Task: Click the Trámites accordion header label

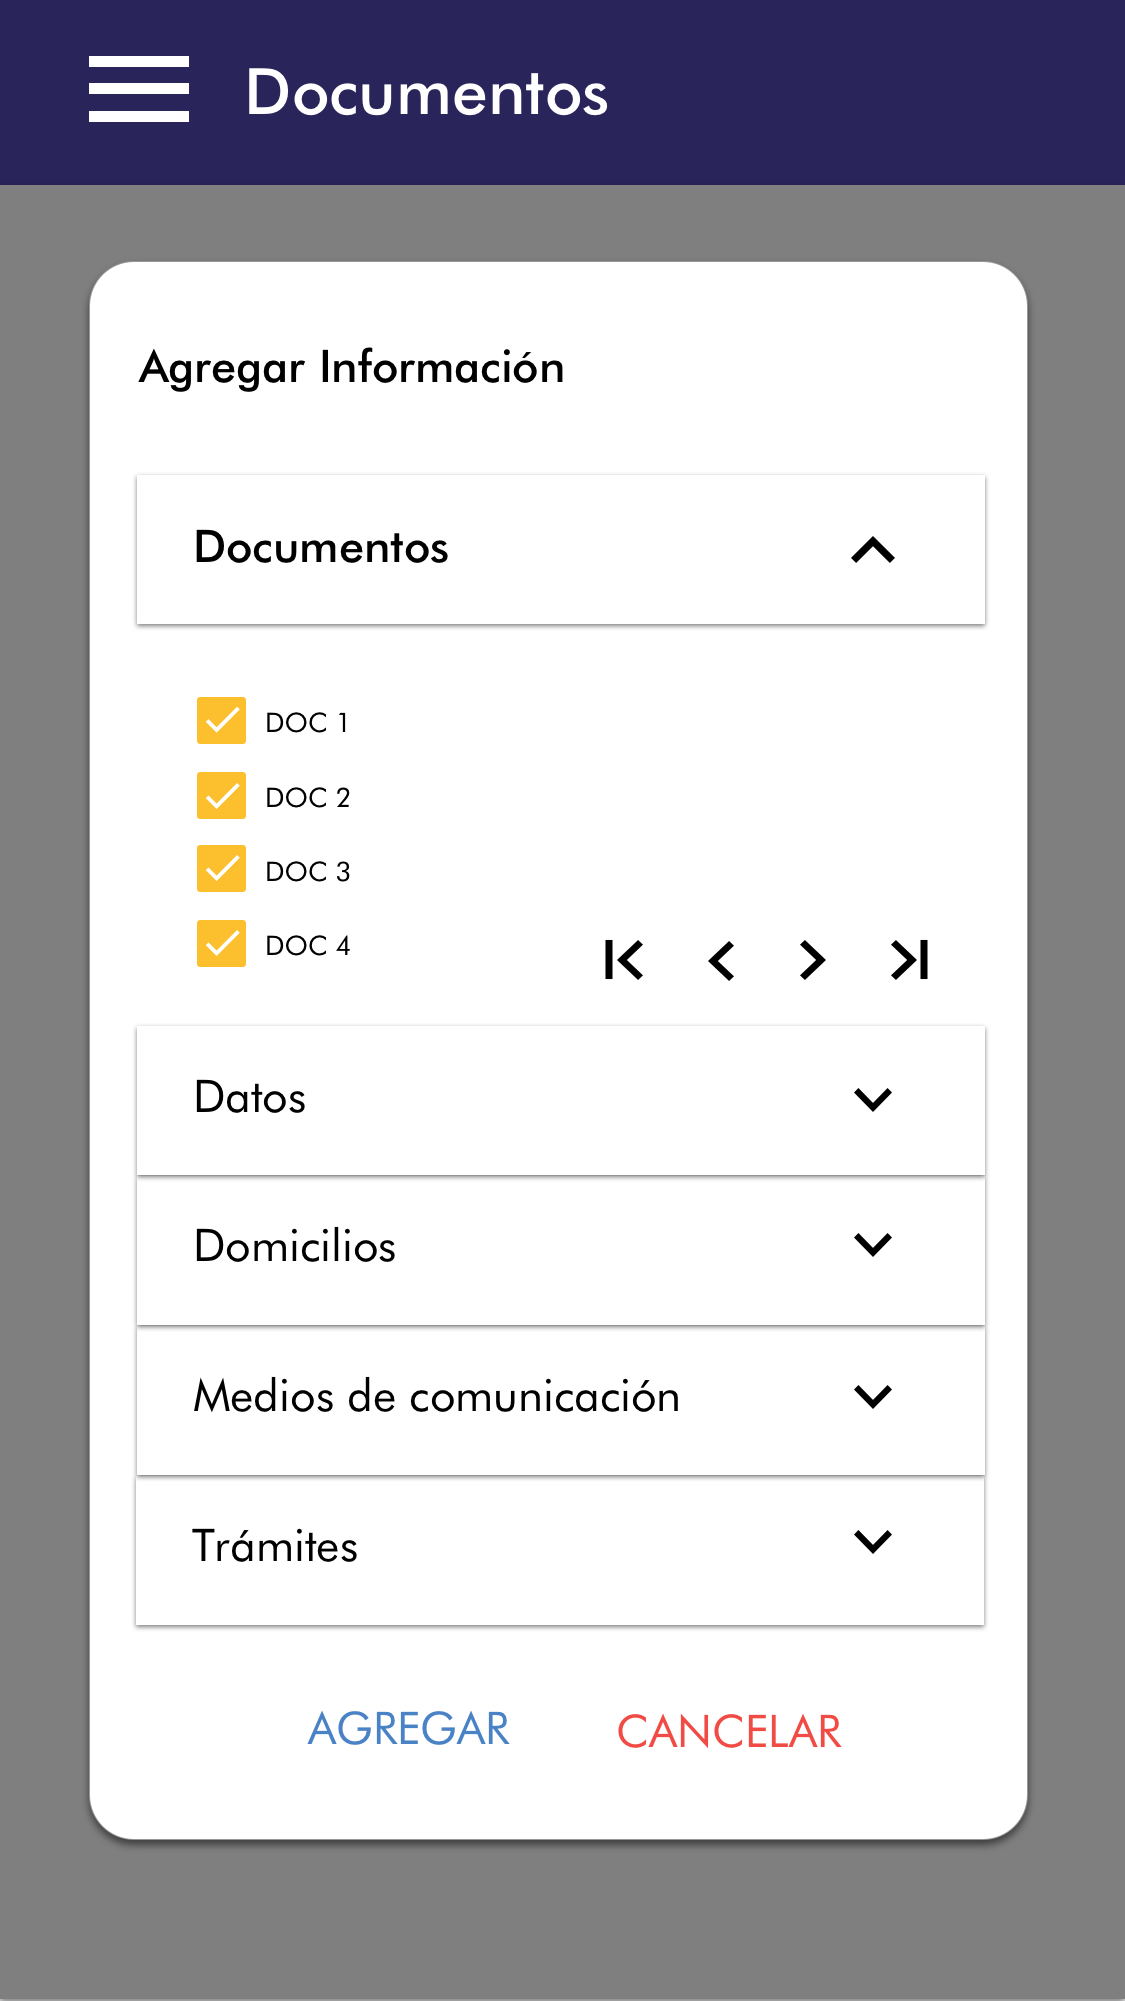Action: click(275, 1547)
